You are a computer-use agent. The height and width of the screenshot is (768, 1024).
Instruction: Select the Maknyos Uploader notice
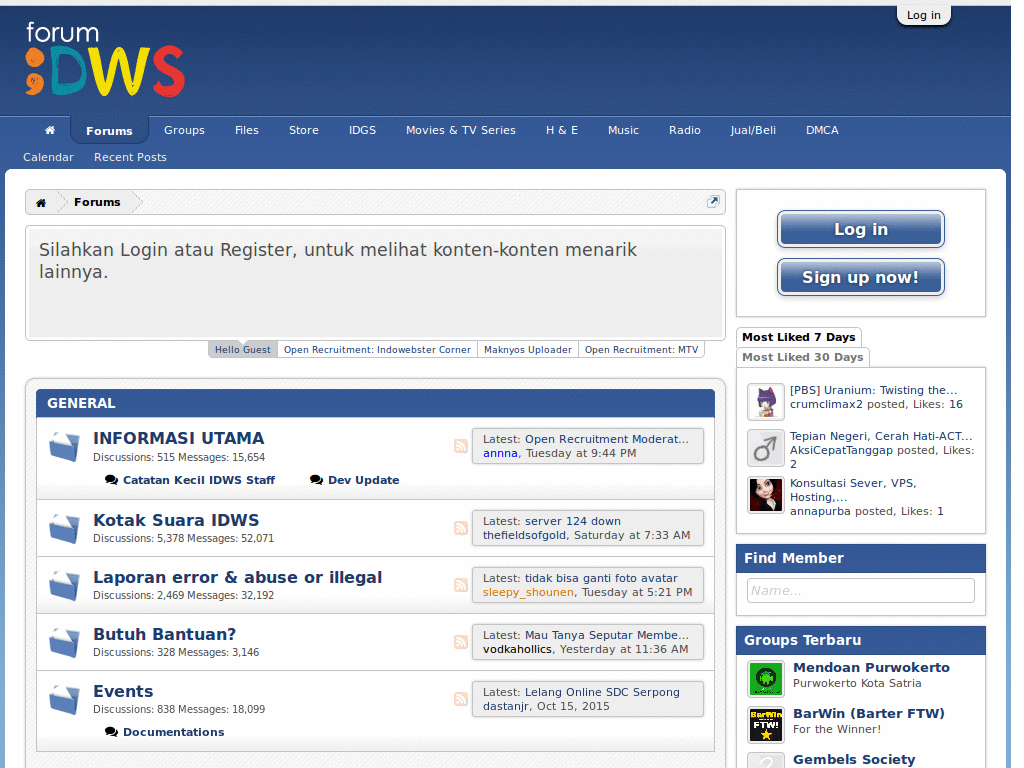(x=528, y=349)
